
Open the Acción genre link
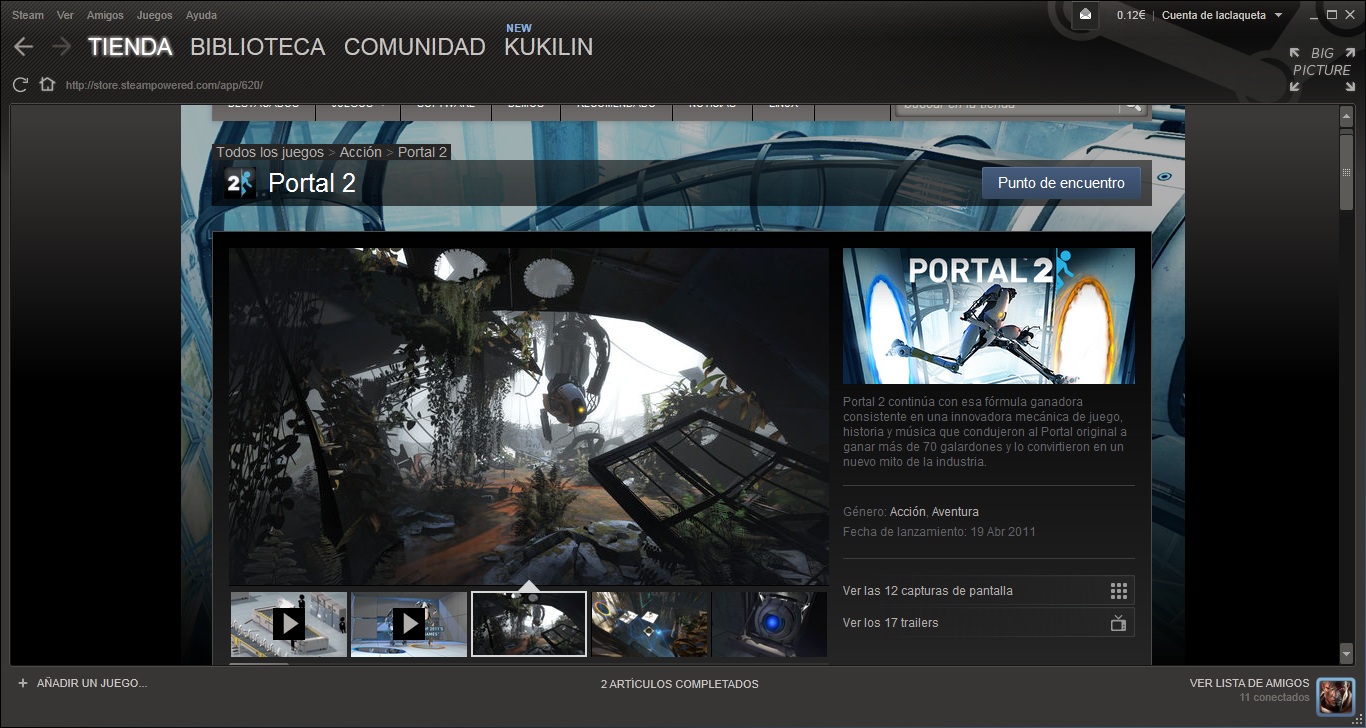(907, 512)
